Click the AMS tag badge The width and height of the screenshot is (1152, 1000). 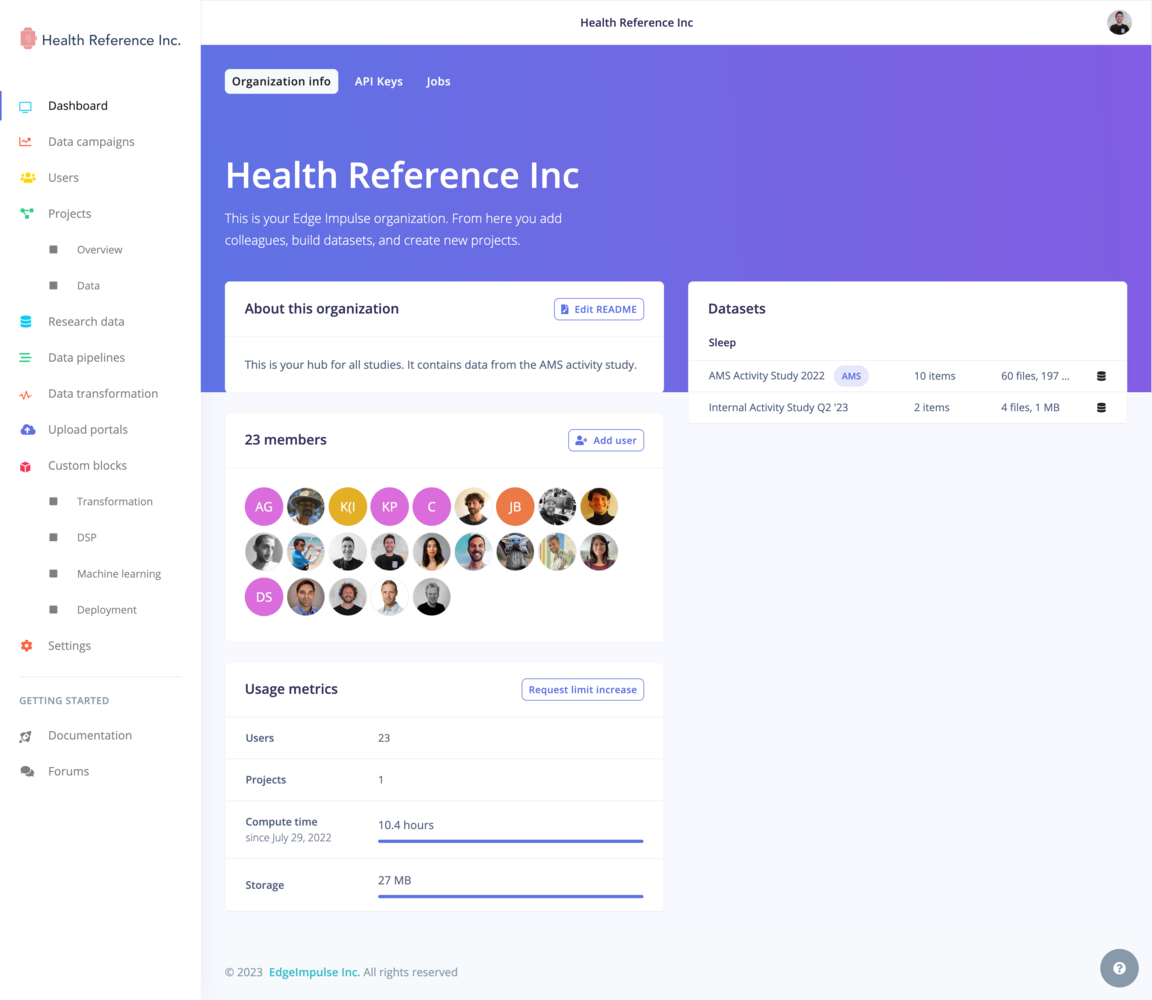[851, 376]
